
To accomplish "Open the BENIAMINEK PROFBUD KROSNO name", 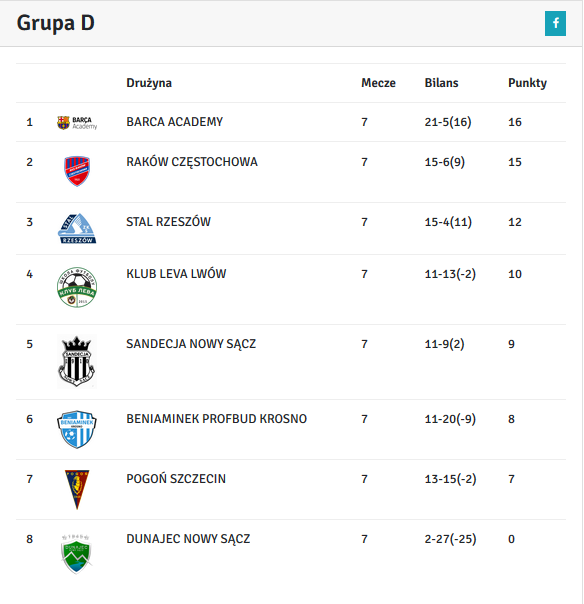I will pyautogui.click(x=216, y=419).
